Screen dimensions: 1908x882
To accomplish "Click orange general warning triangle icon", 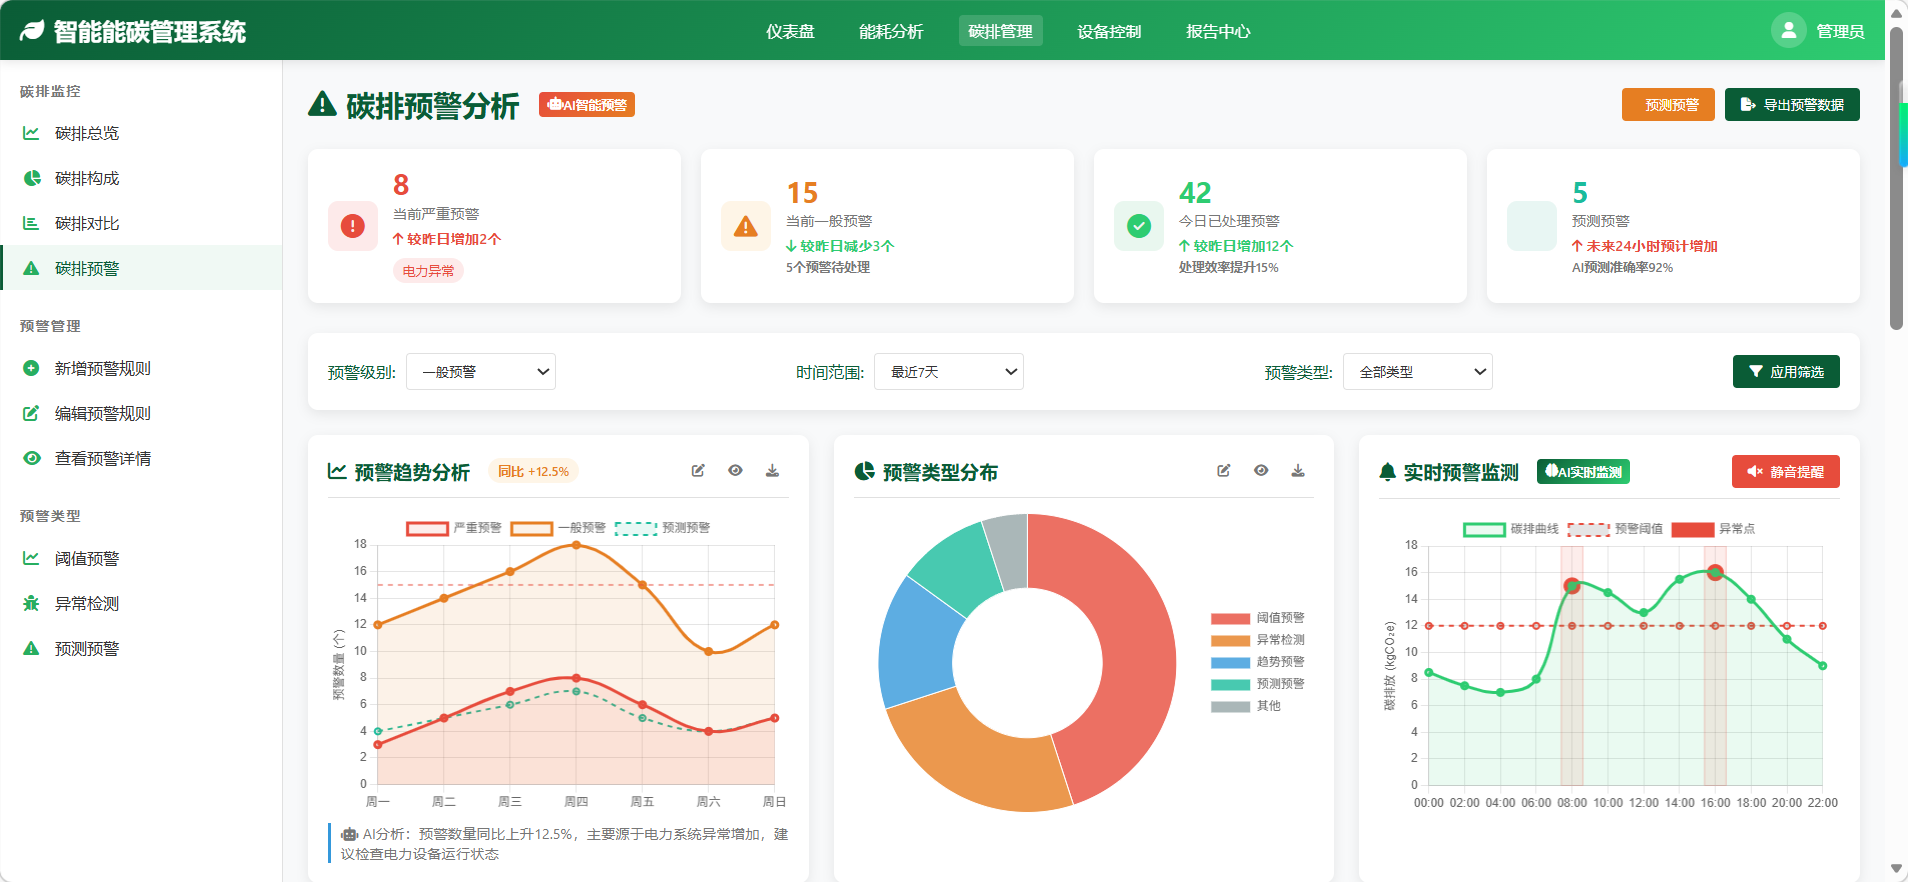I will [745, 226].
